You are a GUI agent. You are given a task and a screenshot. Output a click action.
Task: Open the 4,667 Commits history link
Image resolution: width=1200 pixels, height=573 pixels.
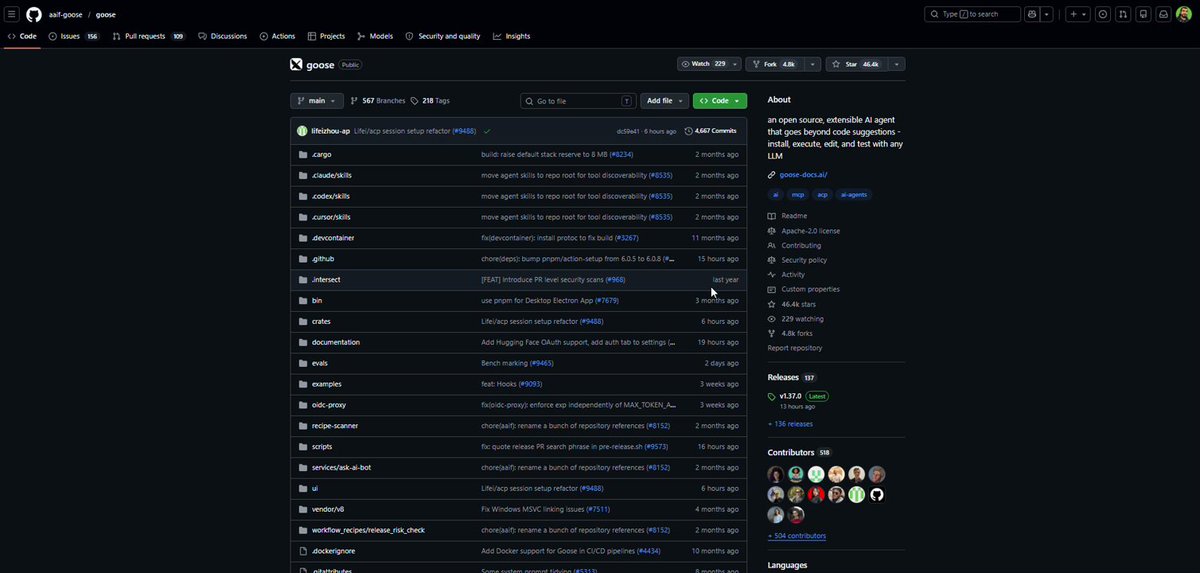point(711,131)
